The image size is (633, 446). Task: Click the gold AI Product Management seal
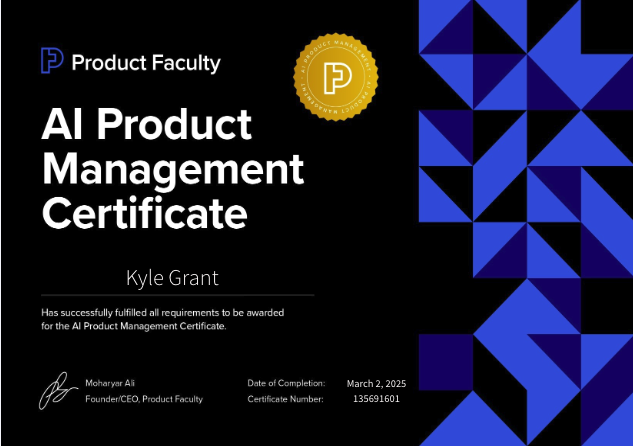[x=336, y=77]
